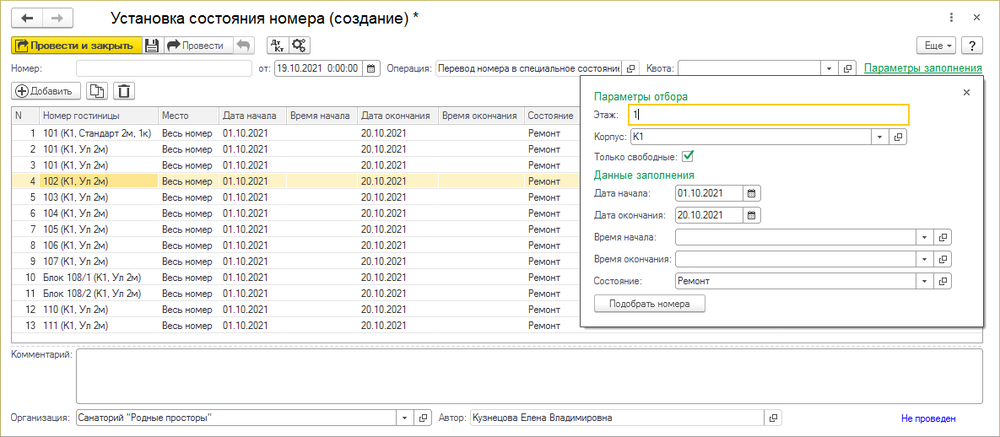
Task: Open the Операция field selection icon
Action: pyautogui.click(x=630, y=68)
